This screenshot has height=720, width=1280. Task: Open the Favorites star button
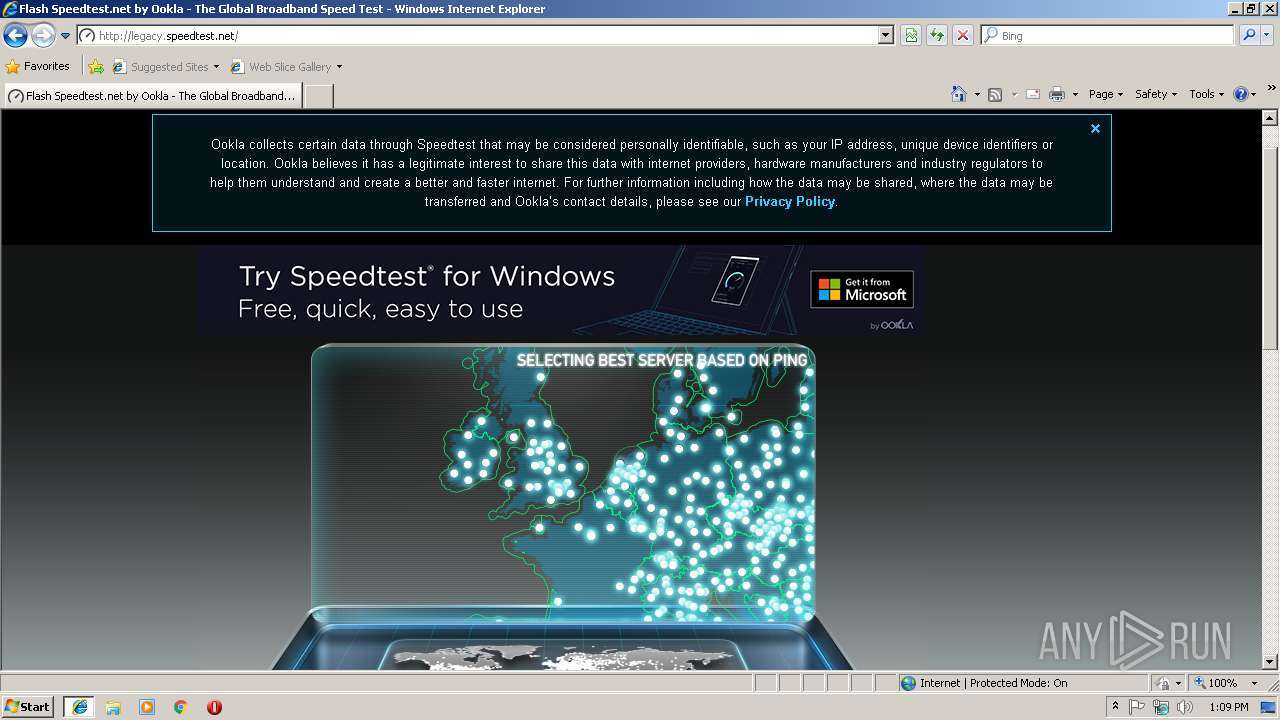[x=38, y=66]
